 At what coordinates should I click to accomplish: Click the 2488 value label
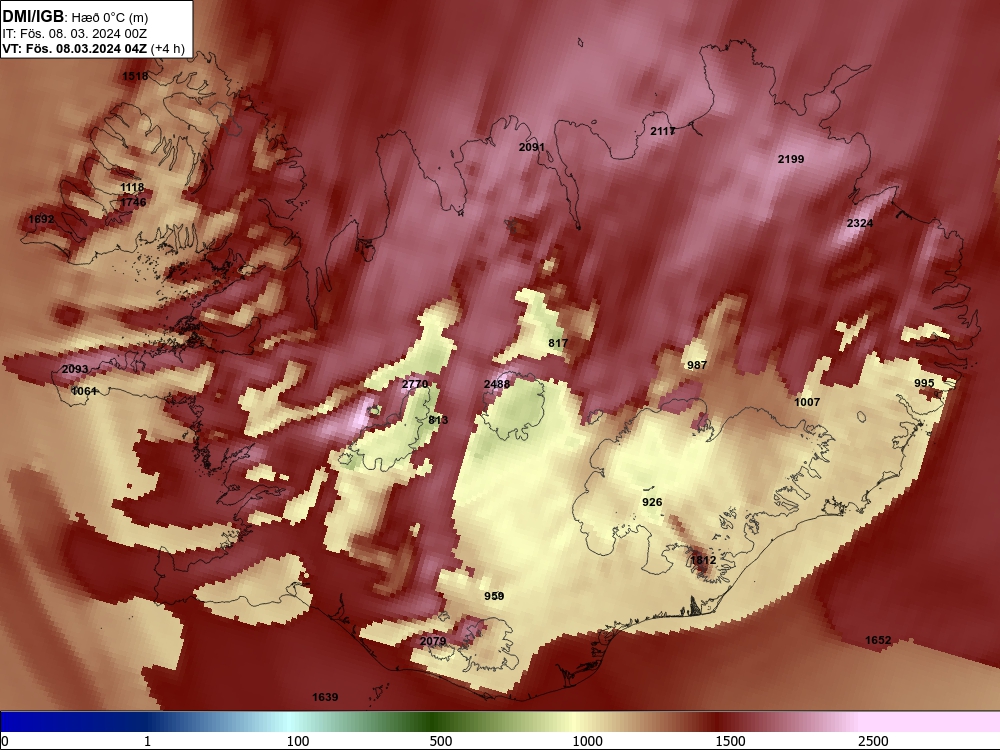(x=497, y=384)
